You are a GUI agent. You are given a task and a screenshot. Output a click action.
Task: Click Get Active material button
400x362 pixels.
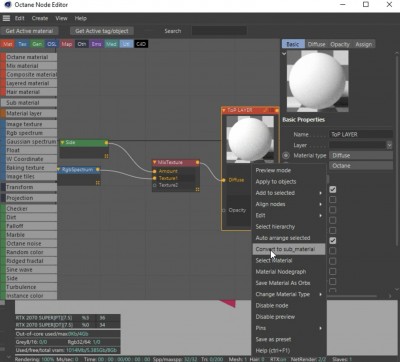point(29,31)
